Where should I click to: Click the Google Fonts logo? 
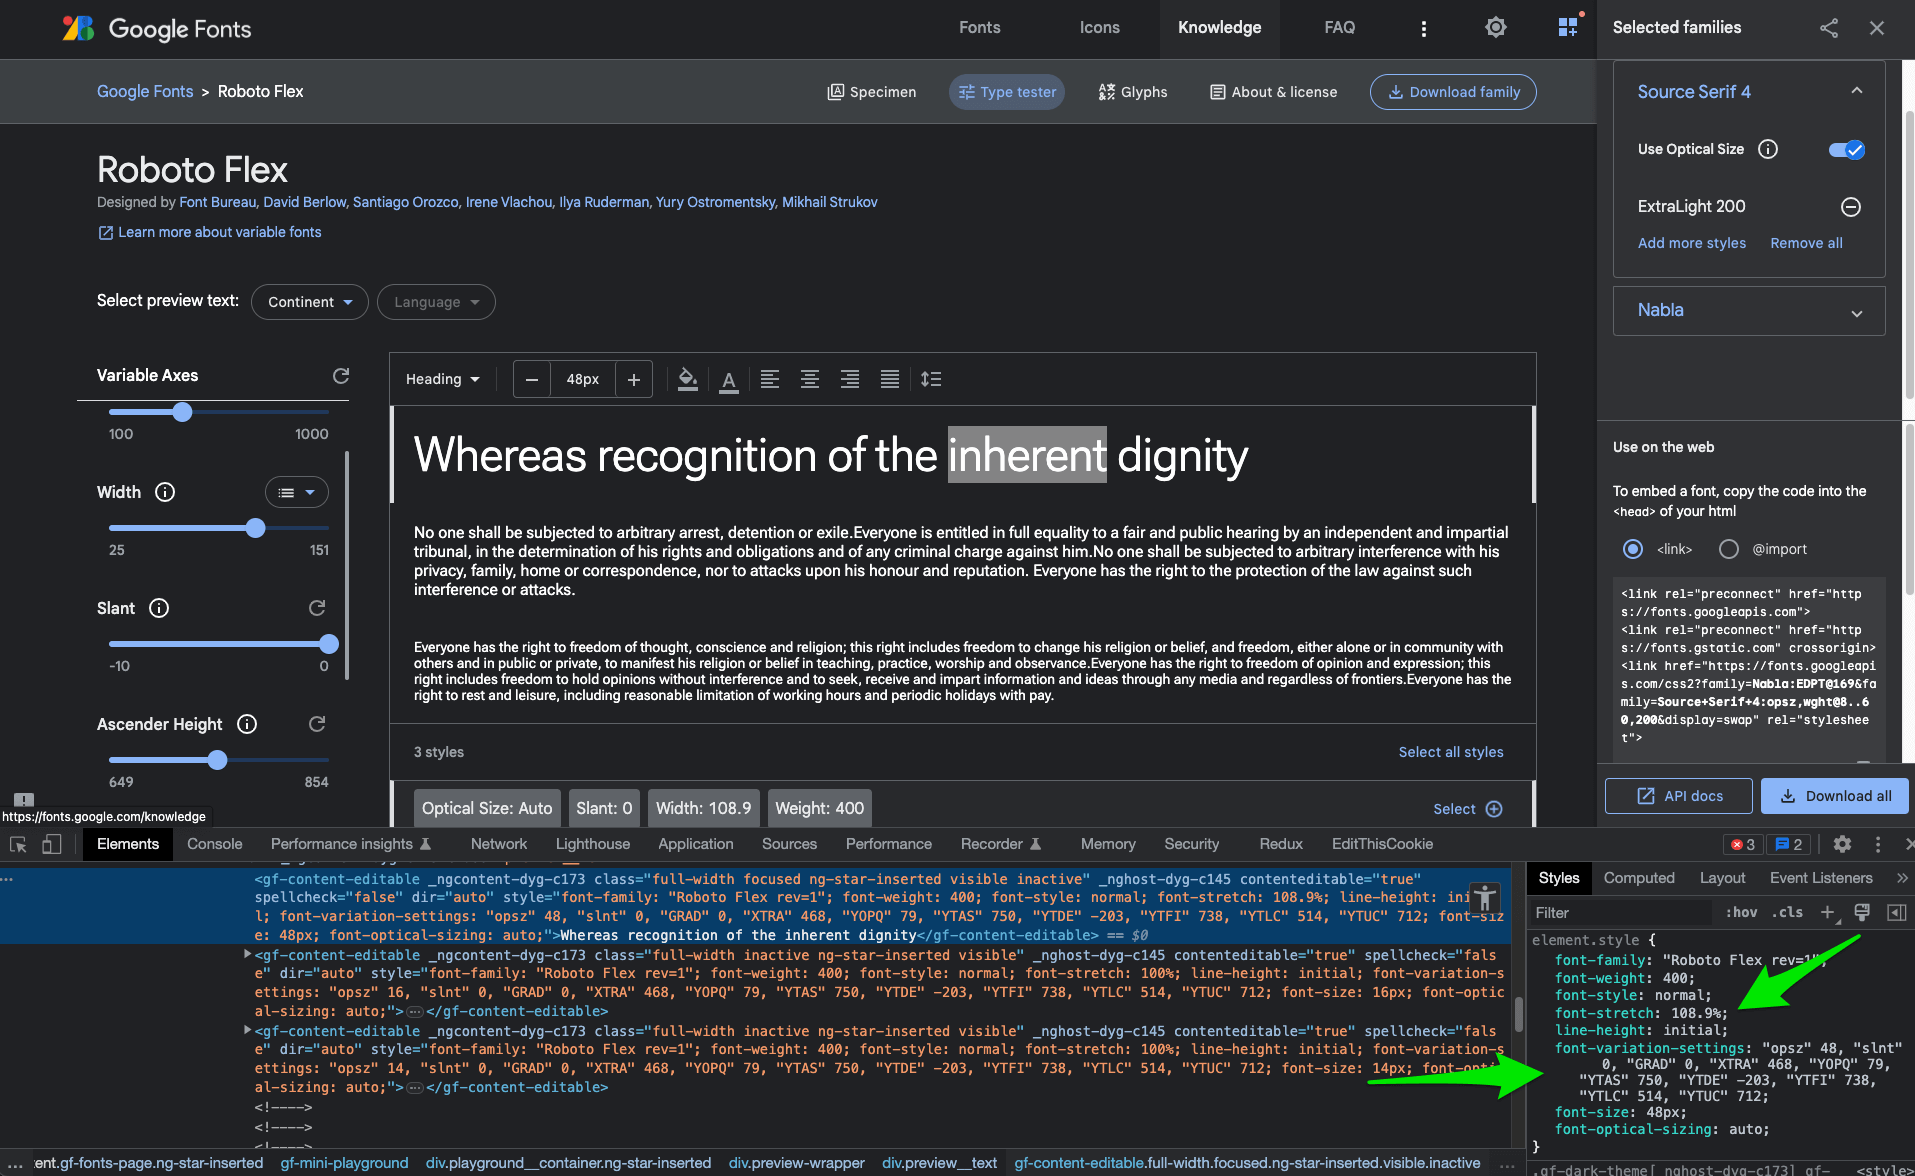point(157,28)
